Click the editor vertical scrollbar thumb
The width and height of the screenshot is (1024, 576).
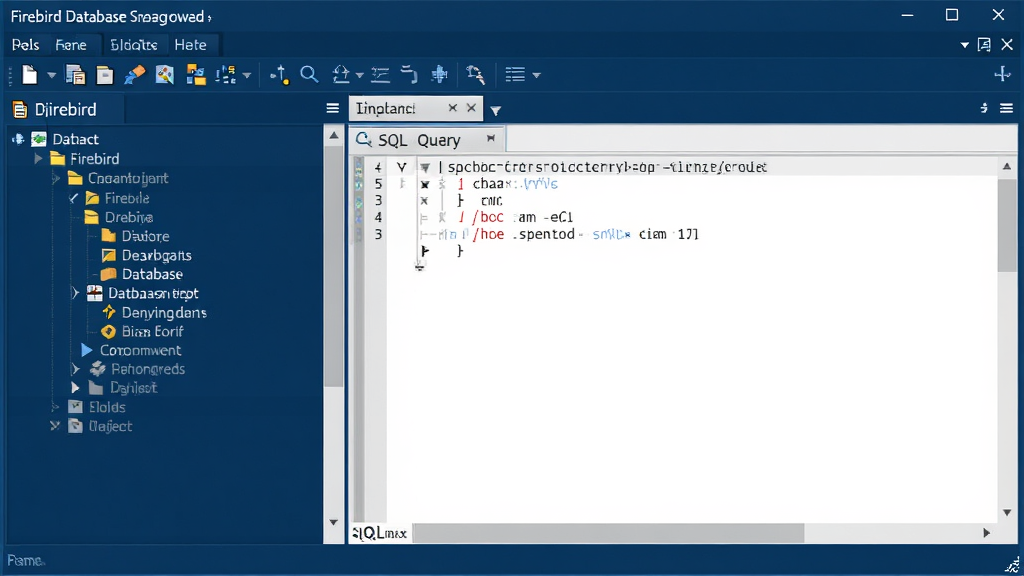[x=1006, y=225]
